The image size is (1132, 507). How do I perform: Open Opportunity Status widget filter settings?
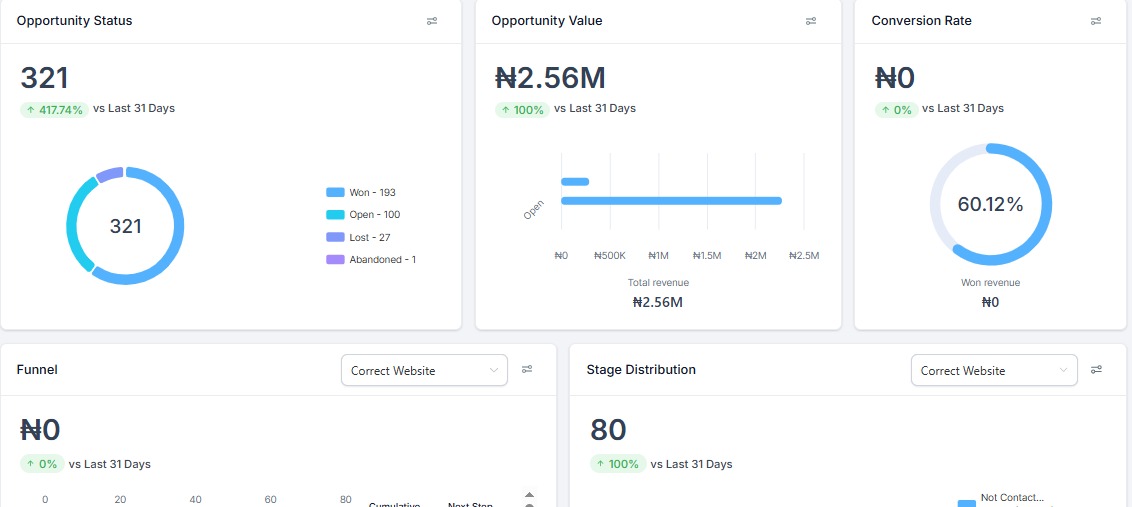coord(432,21)
